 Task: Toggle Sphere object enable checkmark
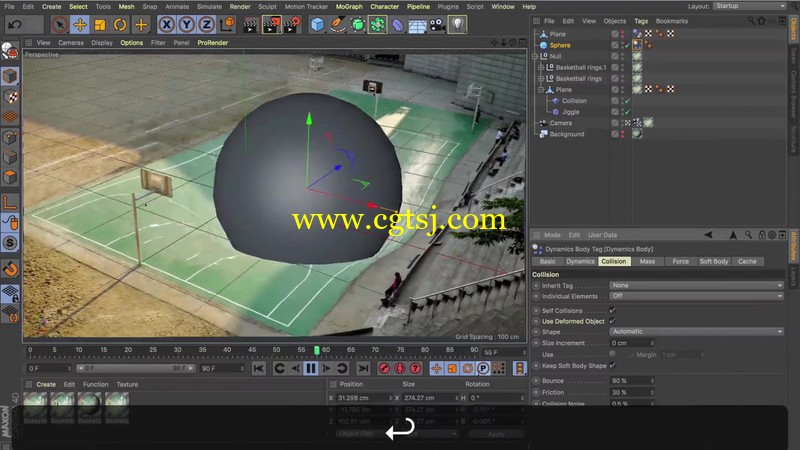(x=628, y=45)
